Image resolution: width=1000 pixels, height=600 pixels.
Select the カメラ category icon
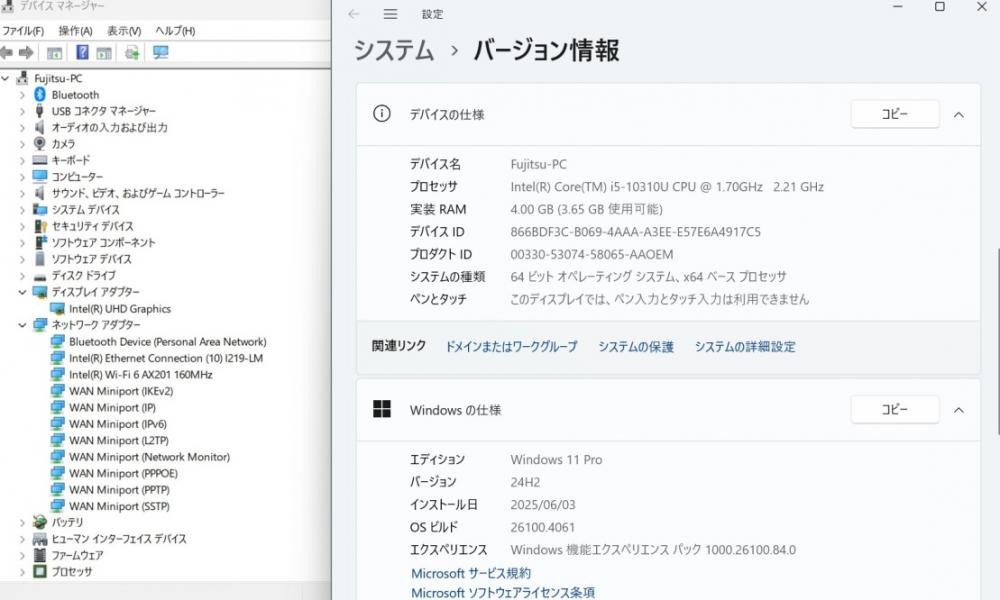coord(40,143)
